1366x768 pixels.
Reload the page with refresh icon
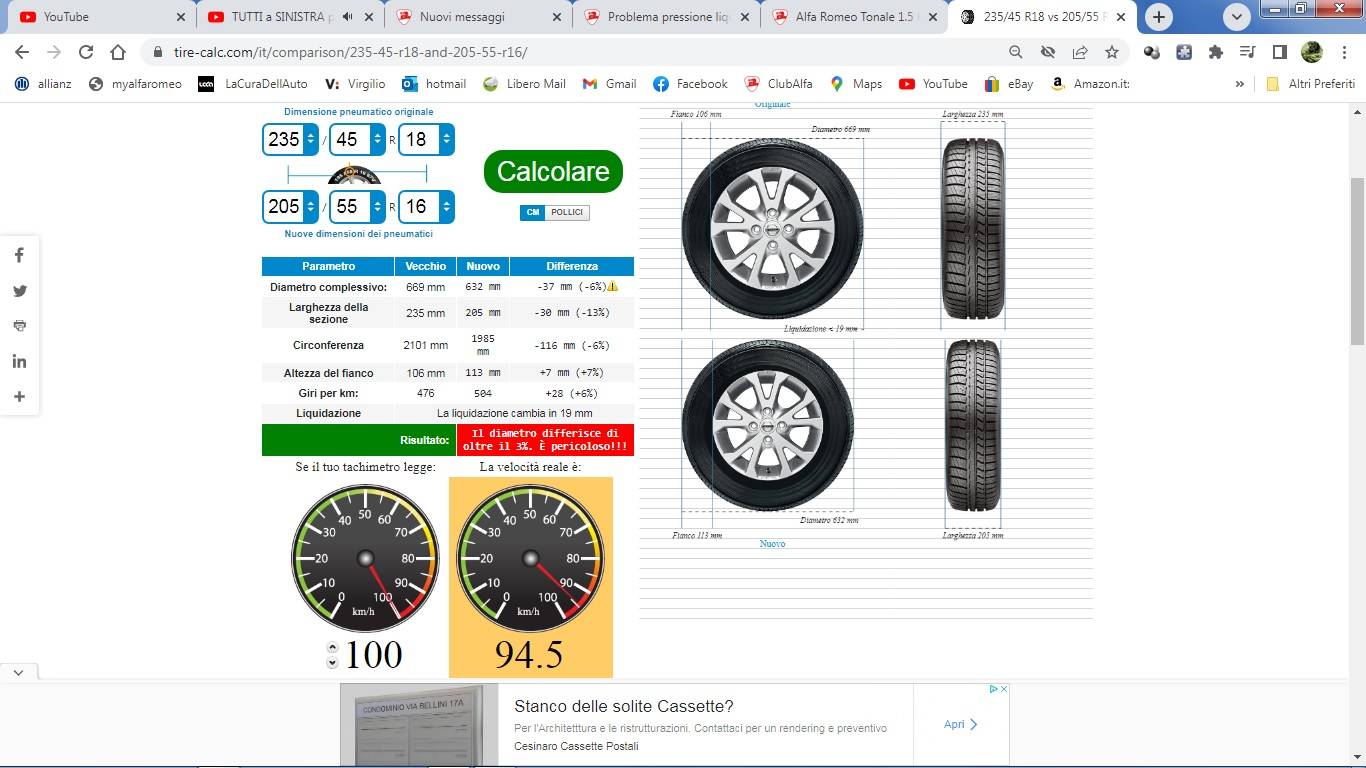86,52
